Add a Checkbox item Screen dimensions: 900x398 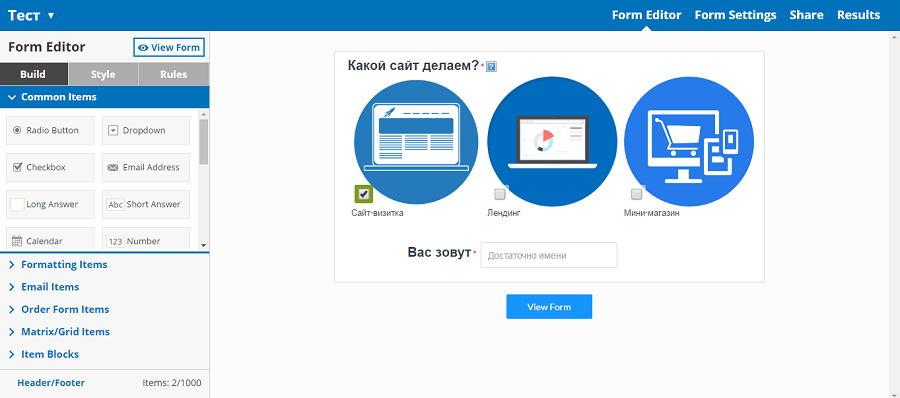click(x=50, y=167)
